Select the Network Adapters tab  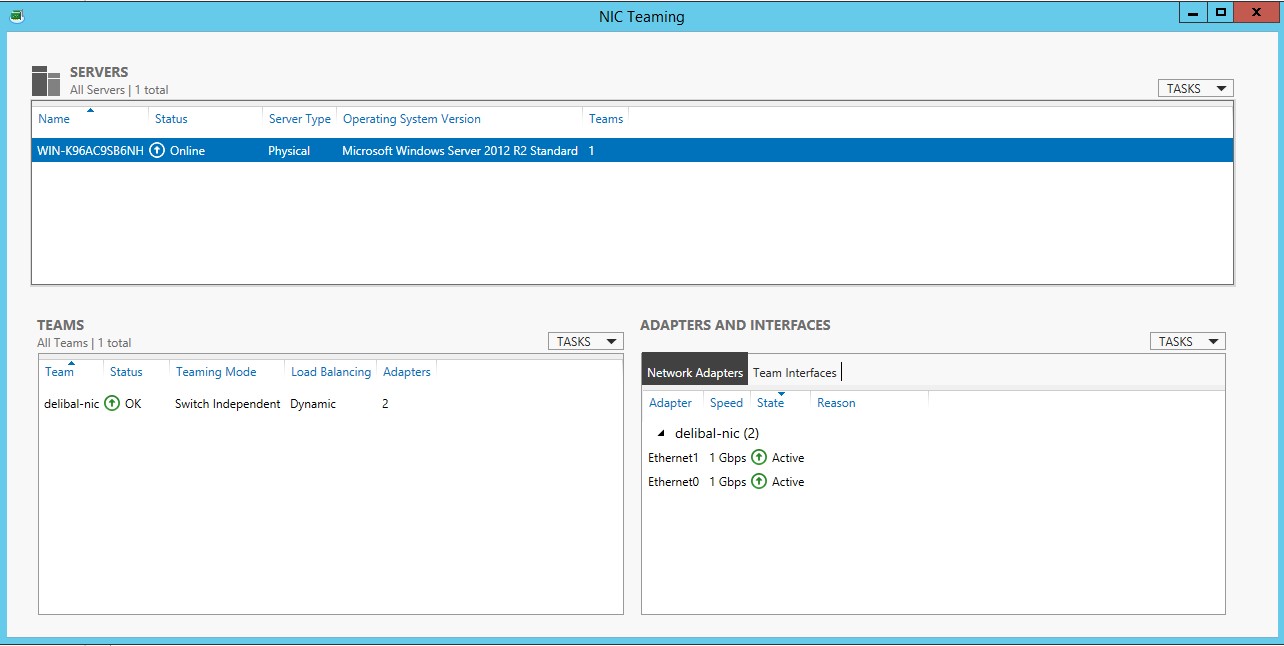pyautogui.click(x=695, y=373)
